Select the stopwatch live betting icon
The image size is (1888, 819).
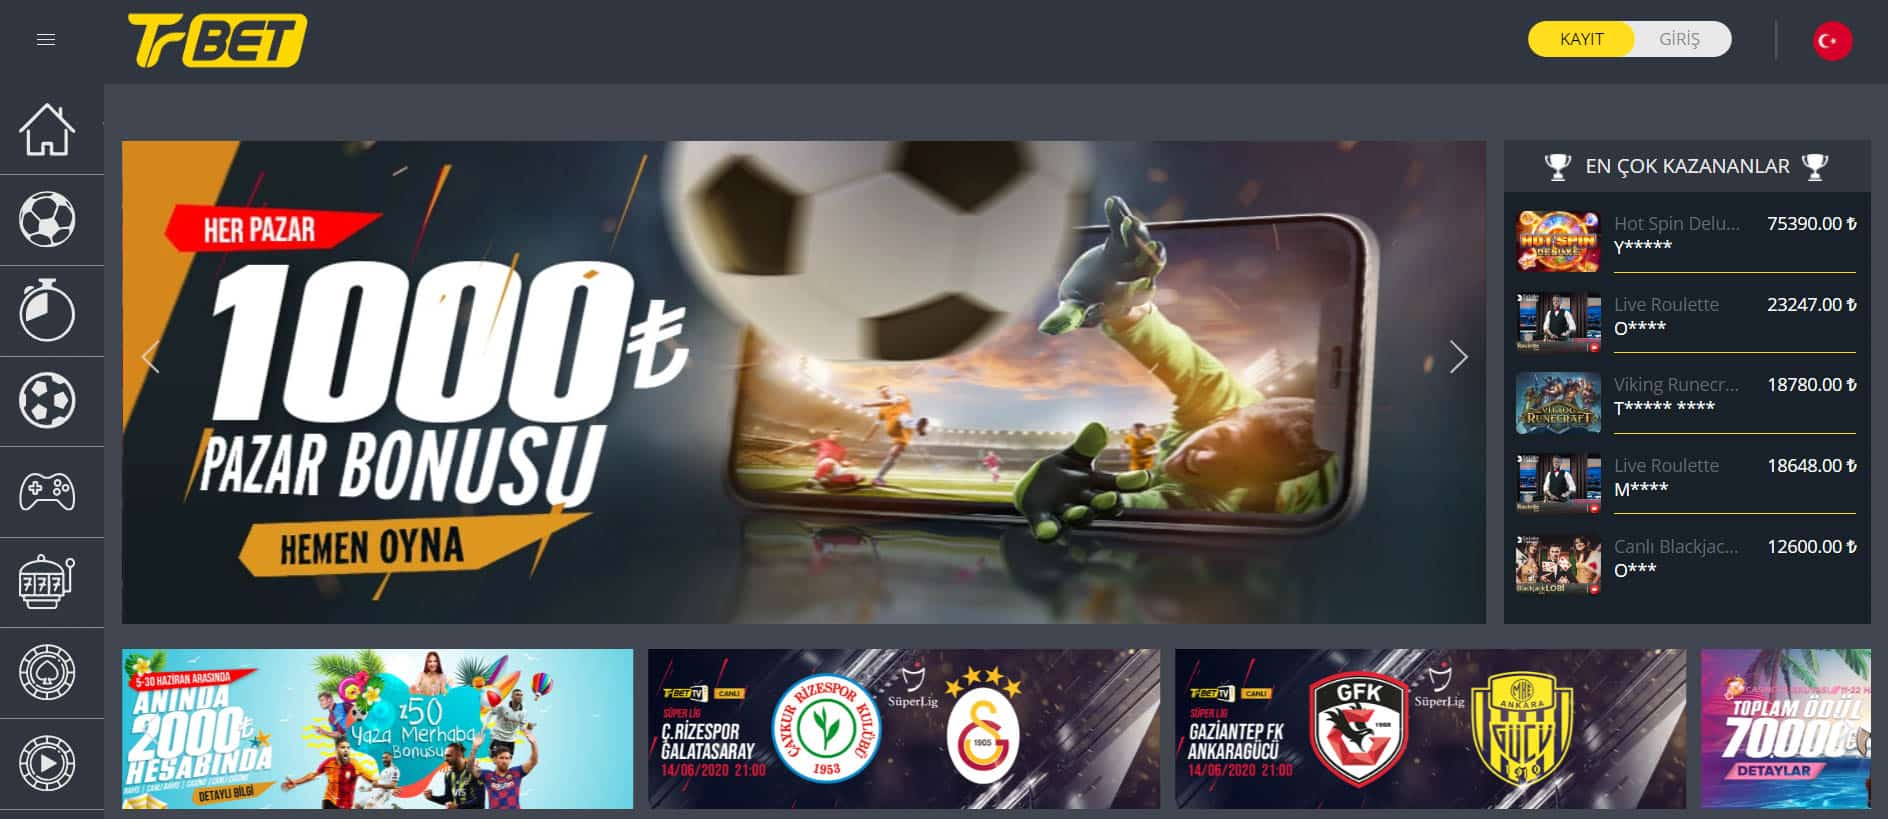coord(47,310)
